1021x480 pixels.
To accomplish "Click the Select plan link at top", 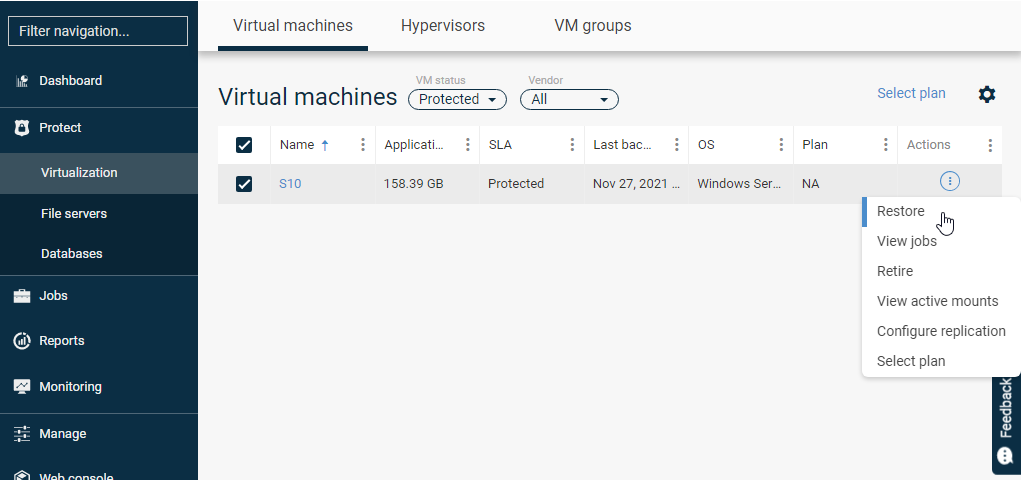I will click(911, 93).
